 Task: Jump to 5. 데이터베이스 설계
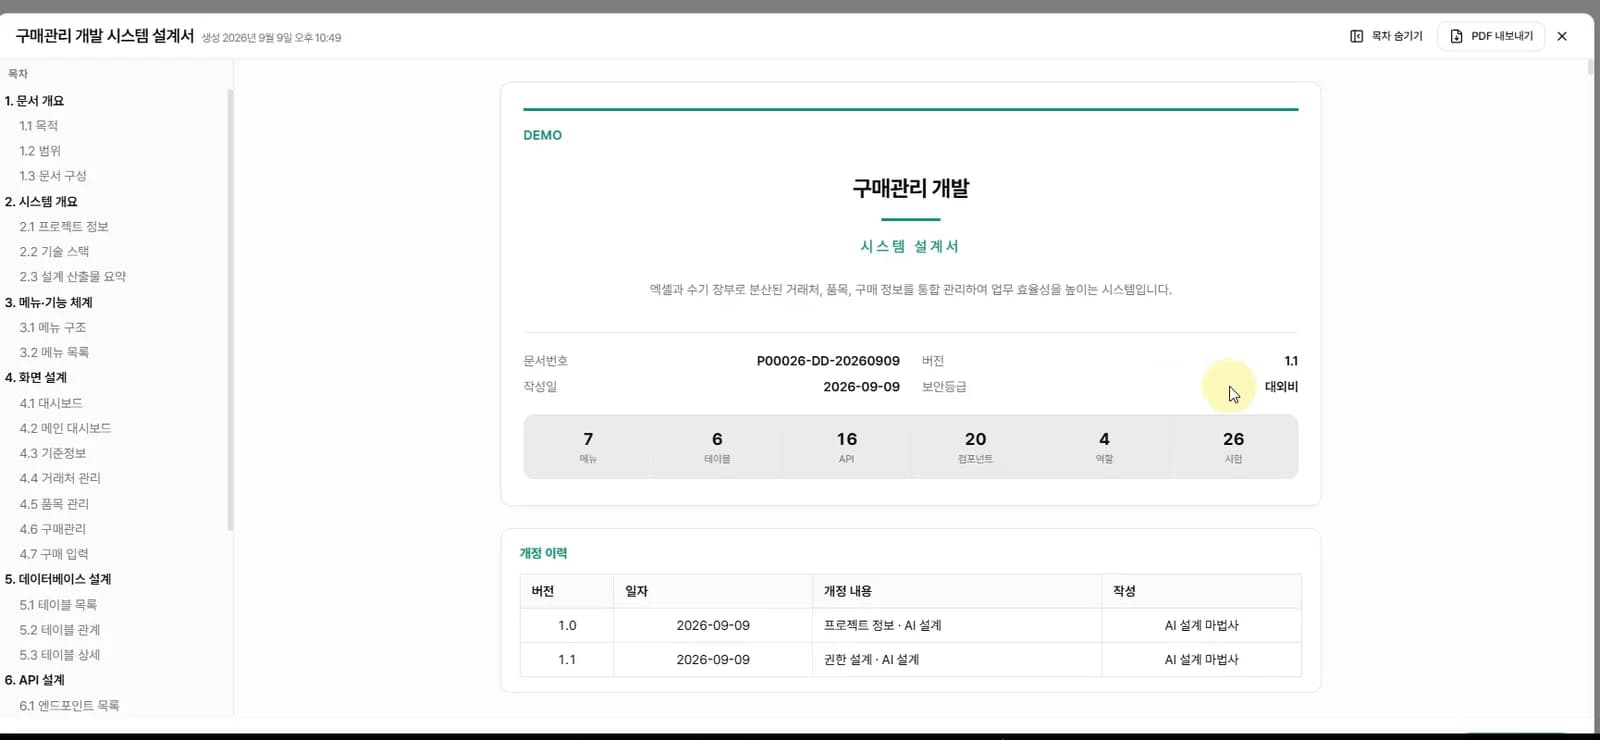(x=58, y=580)
